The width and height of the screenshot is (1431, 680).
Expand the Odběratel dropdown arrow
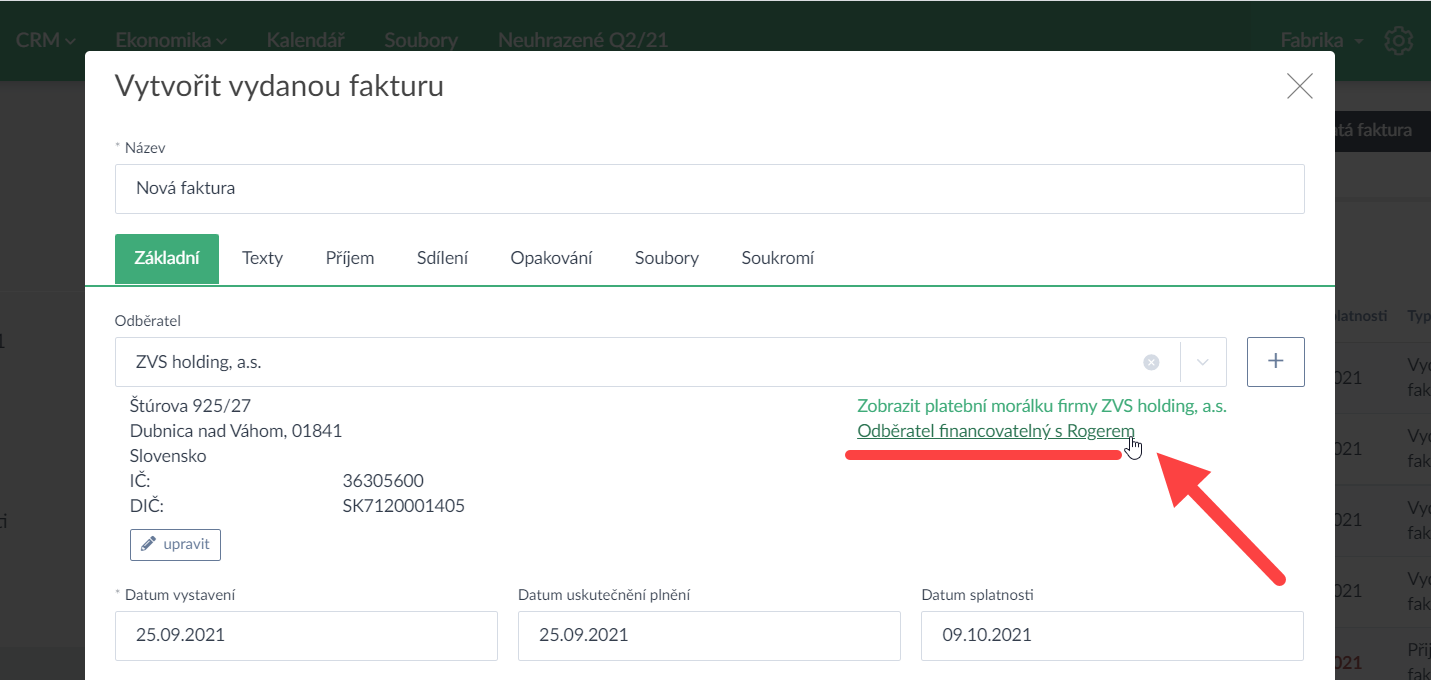click(x=1203, y=362)
